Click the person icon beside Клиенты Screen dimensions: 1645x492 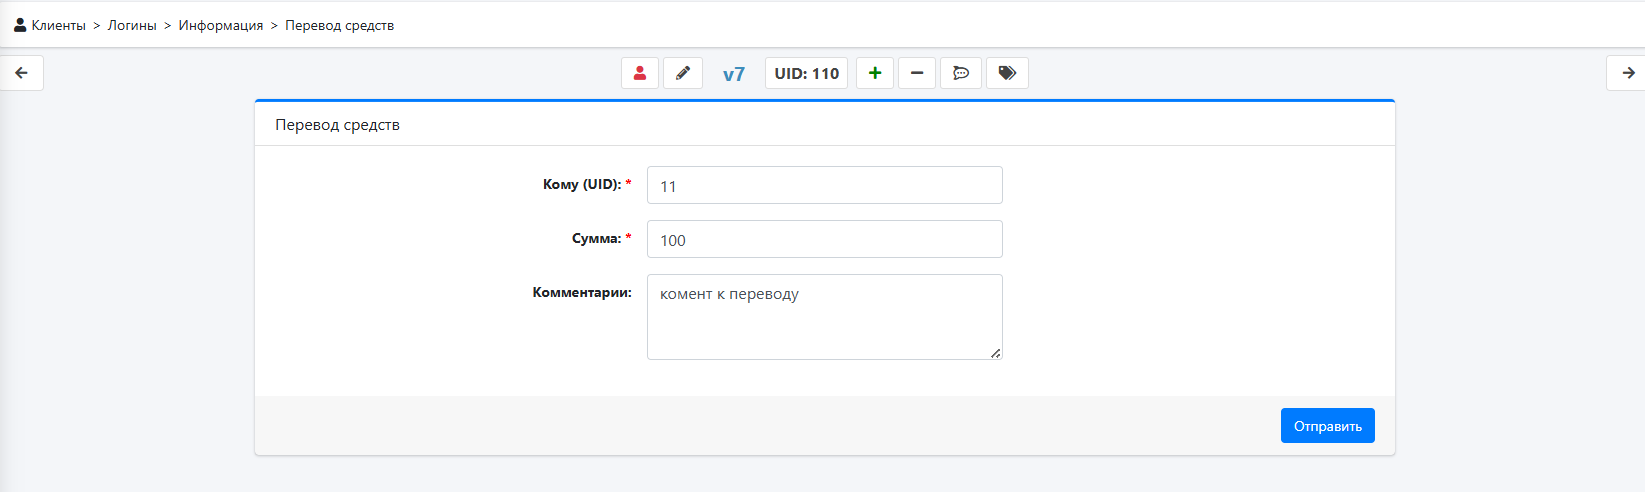20,25
